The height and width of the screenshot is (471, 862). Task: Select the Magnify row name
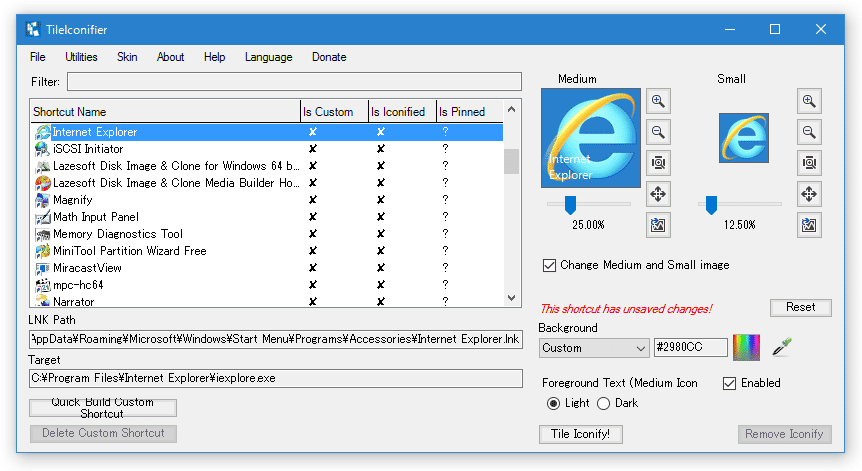(73, 200)
